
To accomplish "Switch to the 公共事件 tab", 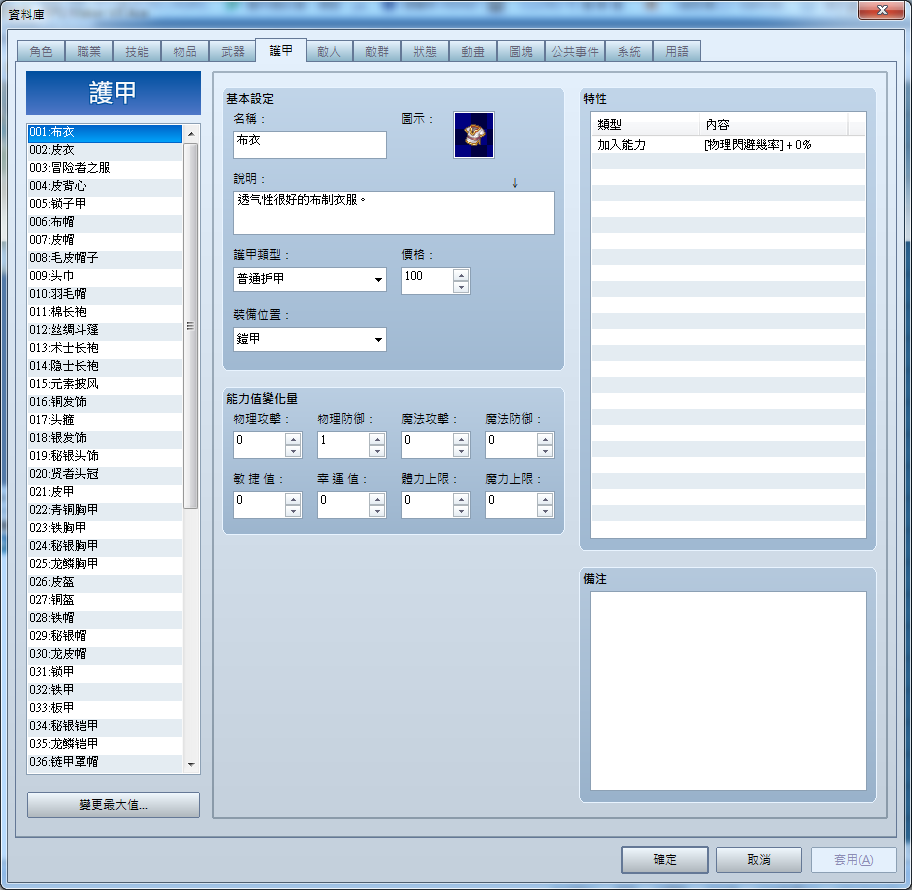I will pyautogui.click(x=575, y=51).
